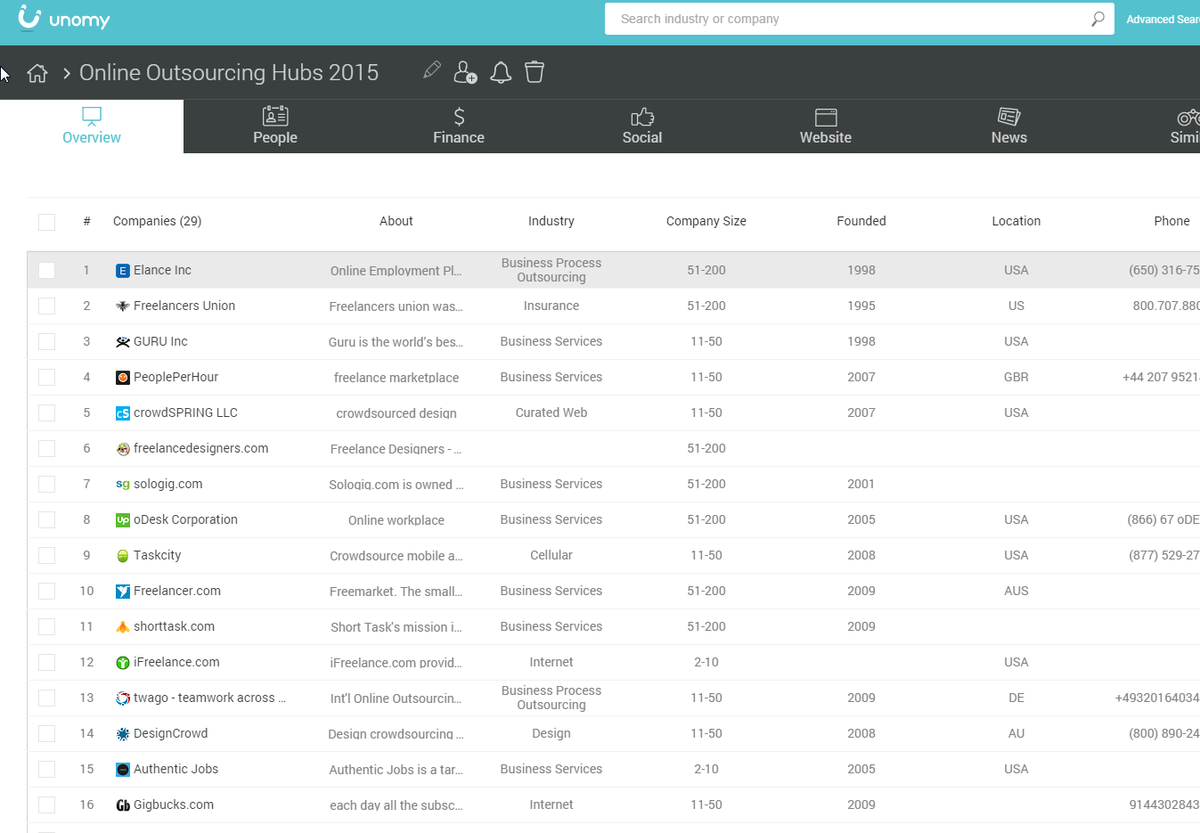Image resolution: width=1200 pixels, height=833 pixels.
Task: Click 'Online Outsourcing Hubs 2015' list title
Action: [229, 73]
